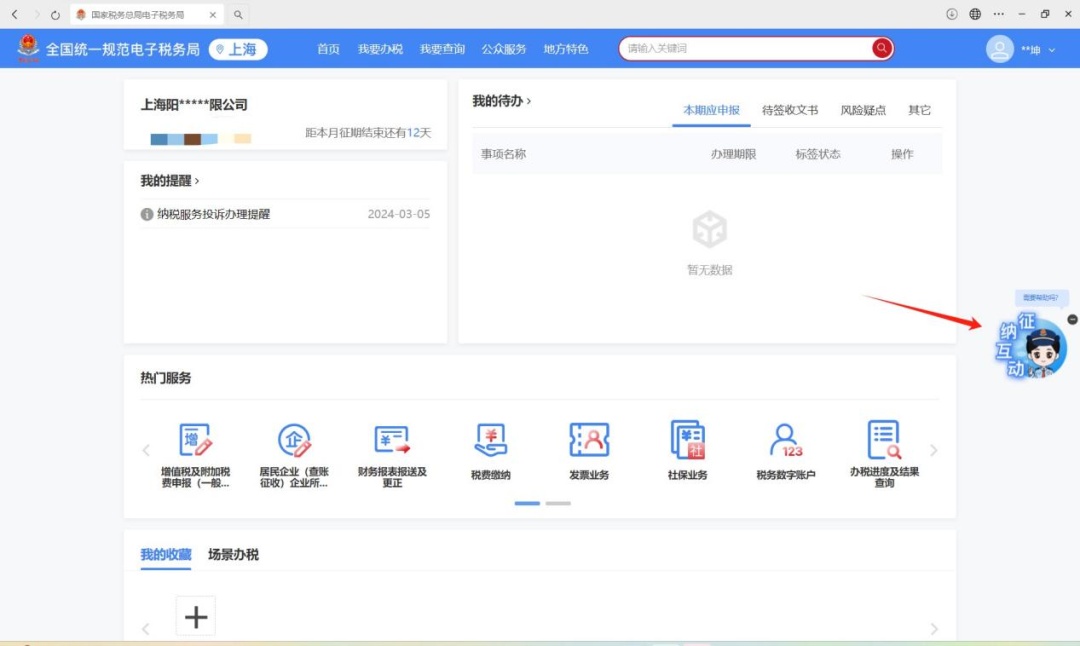The height and width of the screenshot is (646, 1080).
Task: Dismiss the 征纳互动 floating widget
Action: (x=1072, y=320)
